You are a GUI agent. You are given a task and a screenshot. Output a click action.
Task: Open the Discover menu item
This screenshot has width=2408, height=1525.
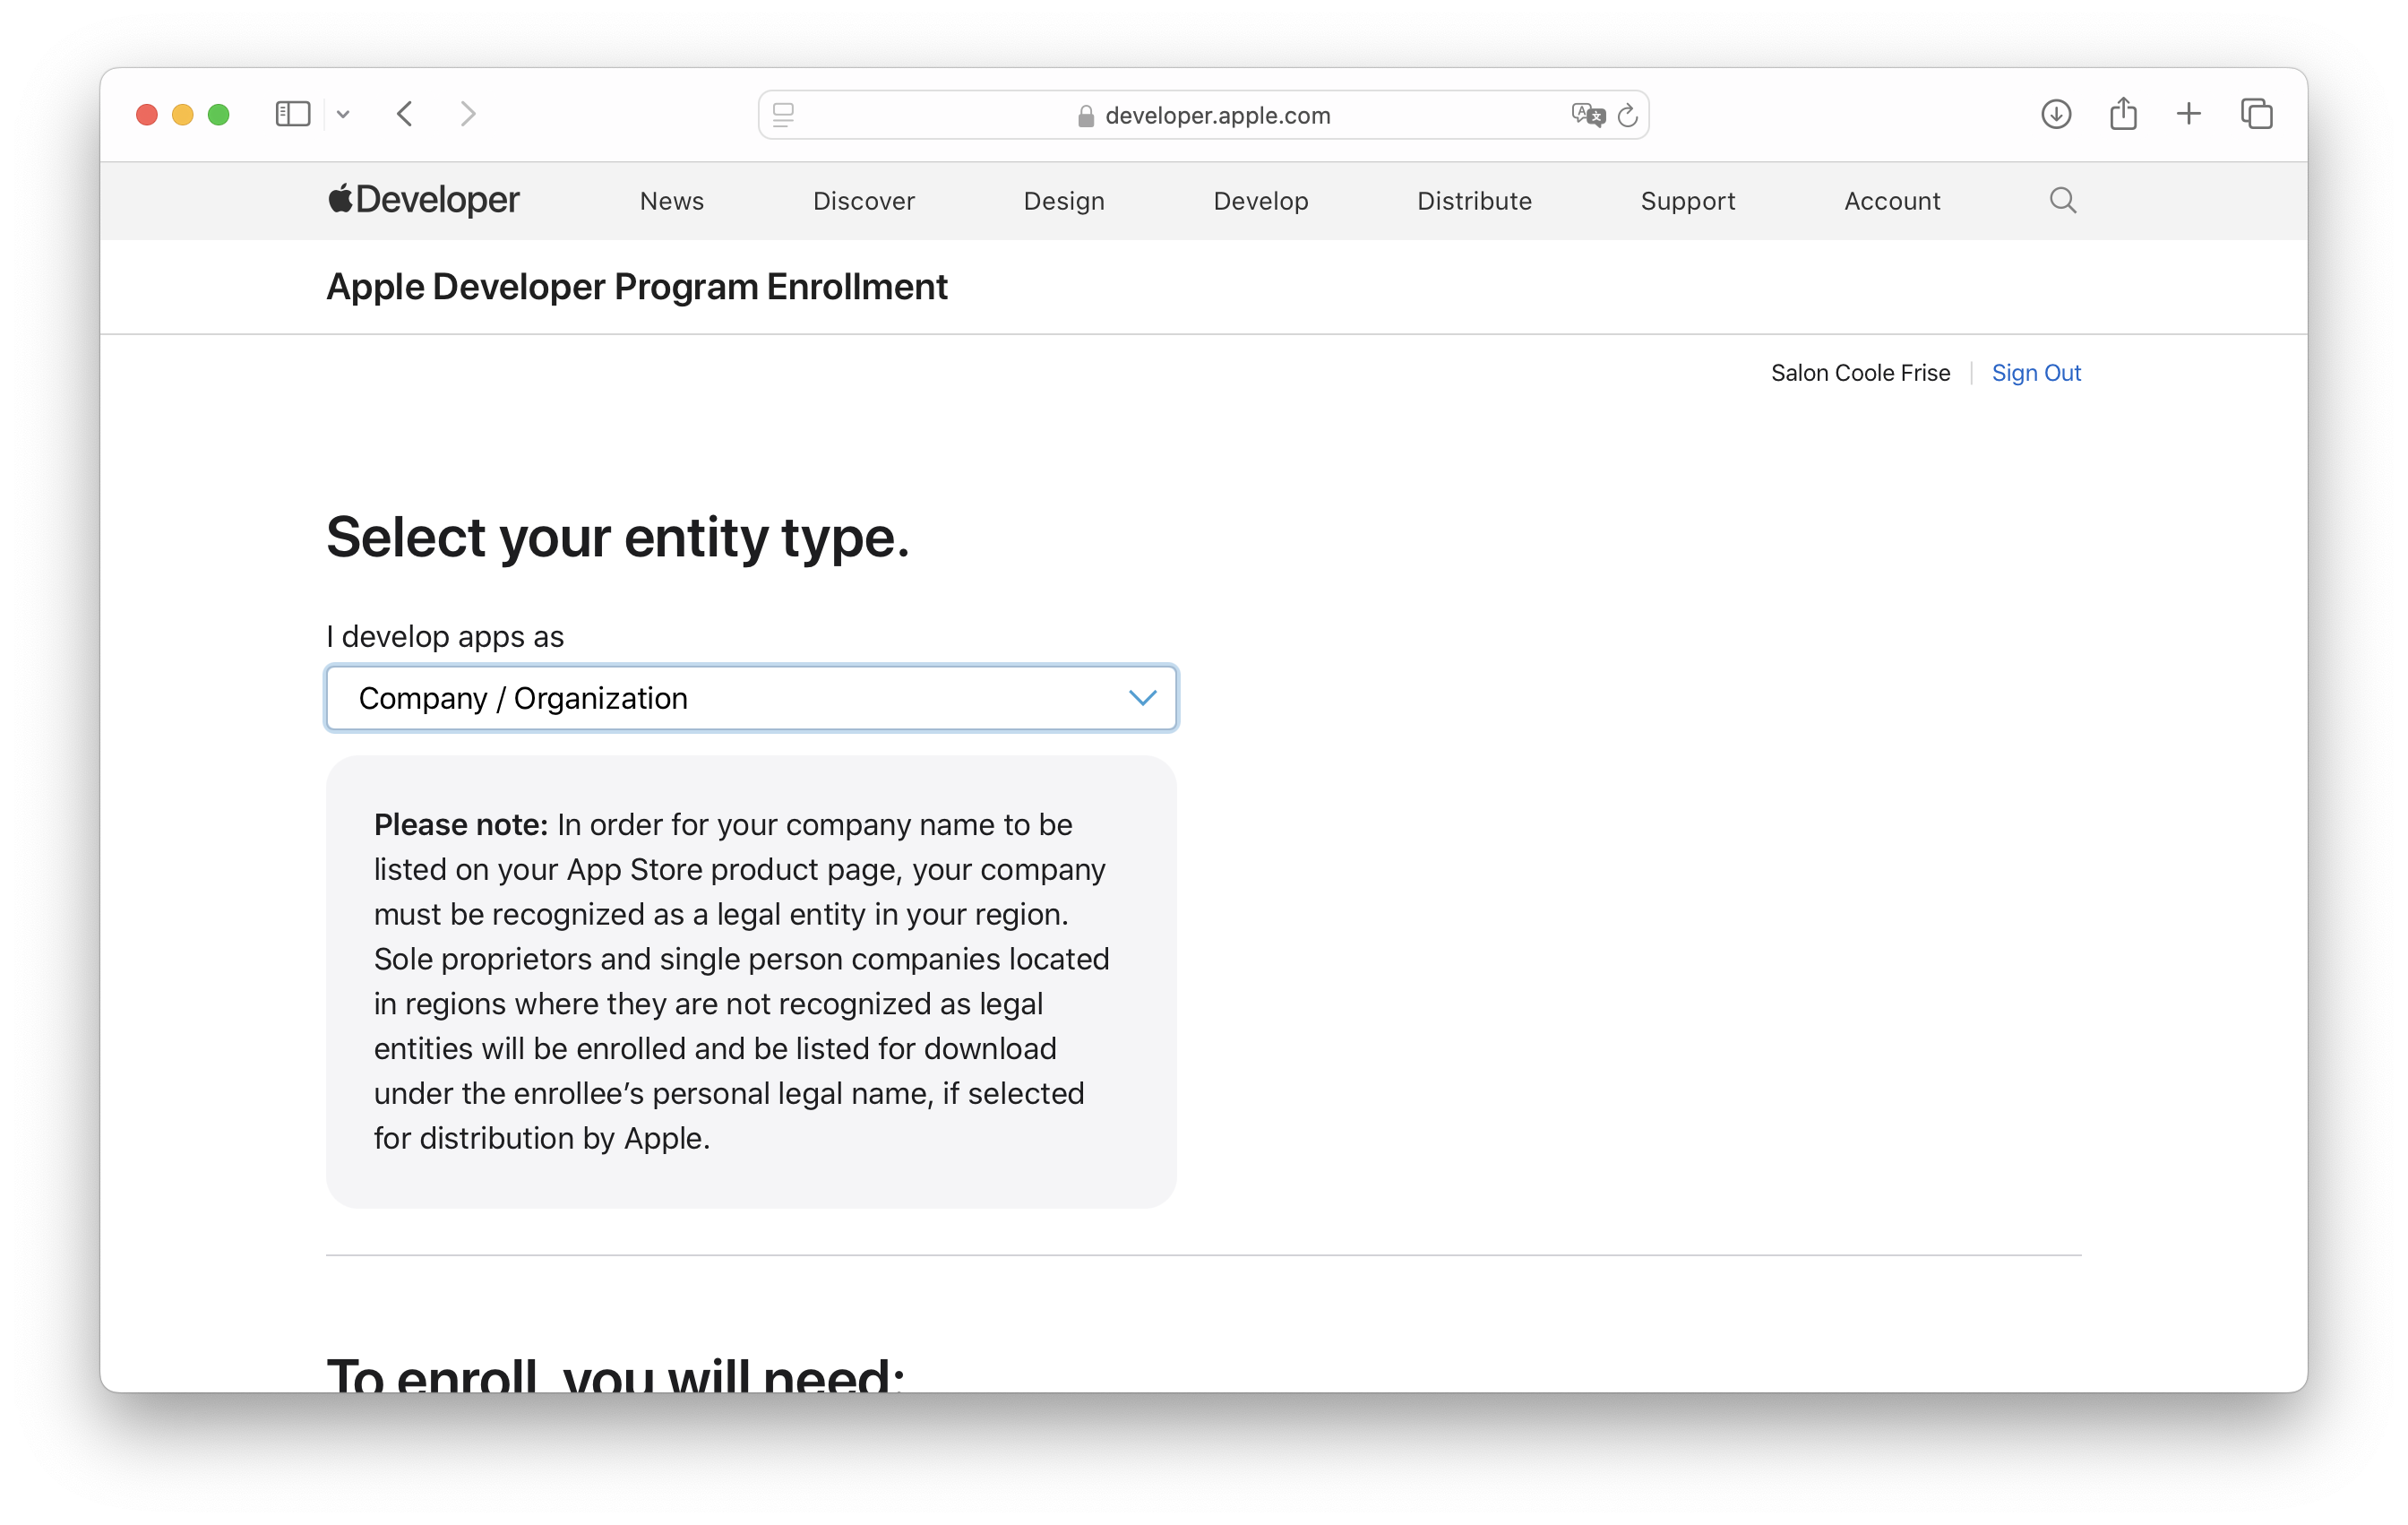(864, 201)
